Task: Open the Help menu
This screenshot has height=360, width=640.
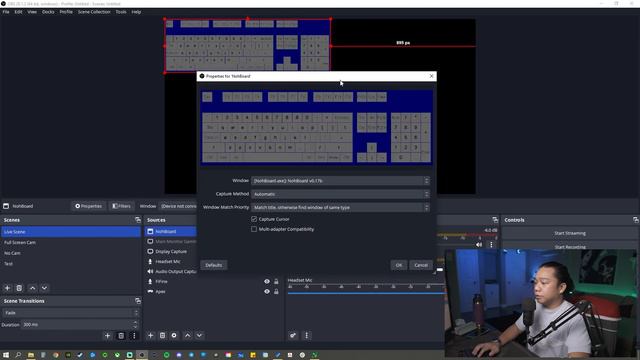Action: (x=136, y=12)
